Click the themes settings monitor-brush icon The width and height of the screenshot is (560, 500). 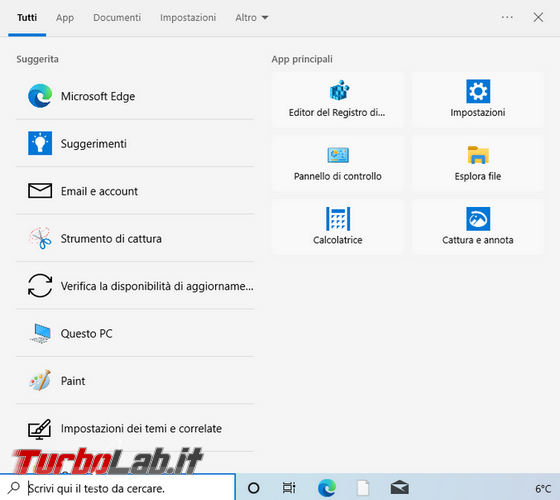coord(40,429)
